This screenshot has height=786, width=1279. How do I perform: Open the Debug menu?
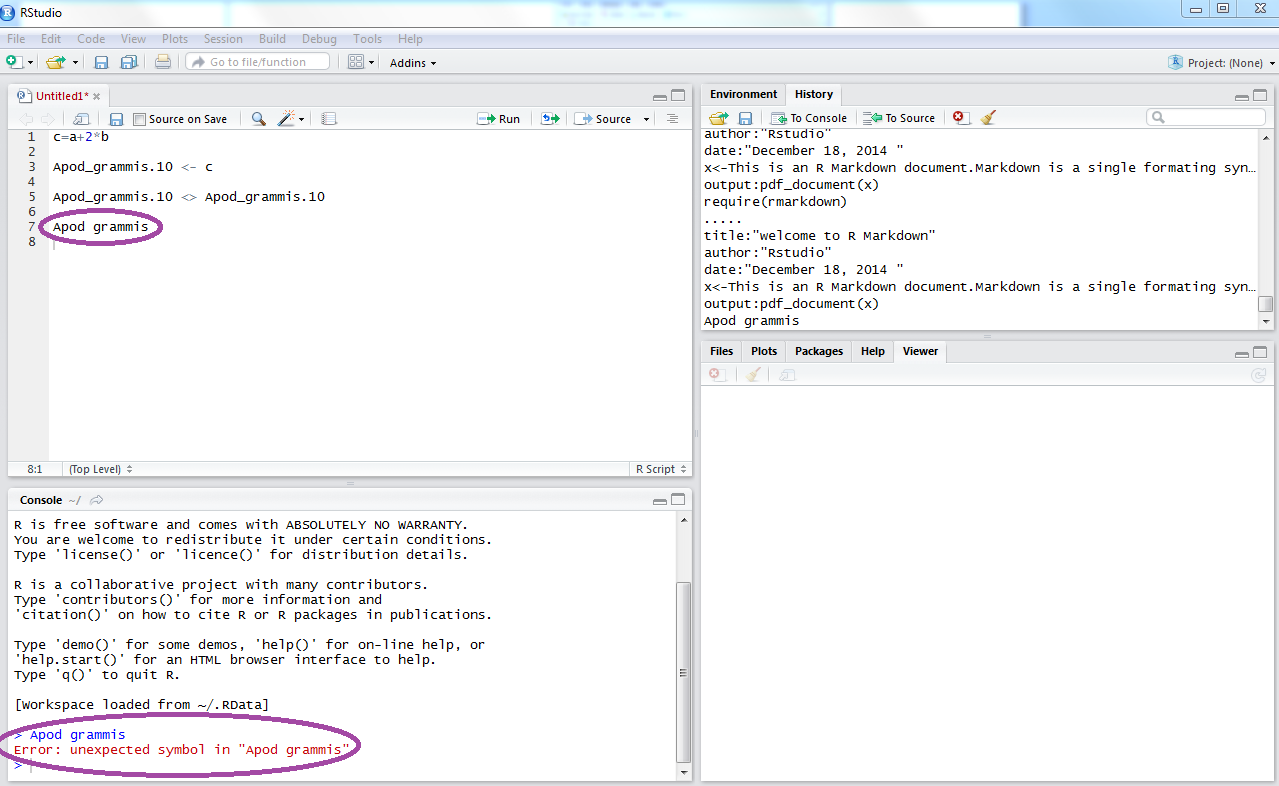tap(319, 39)
